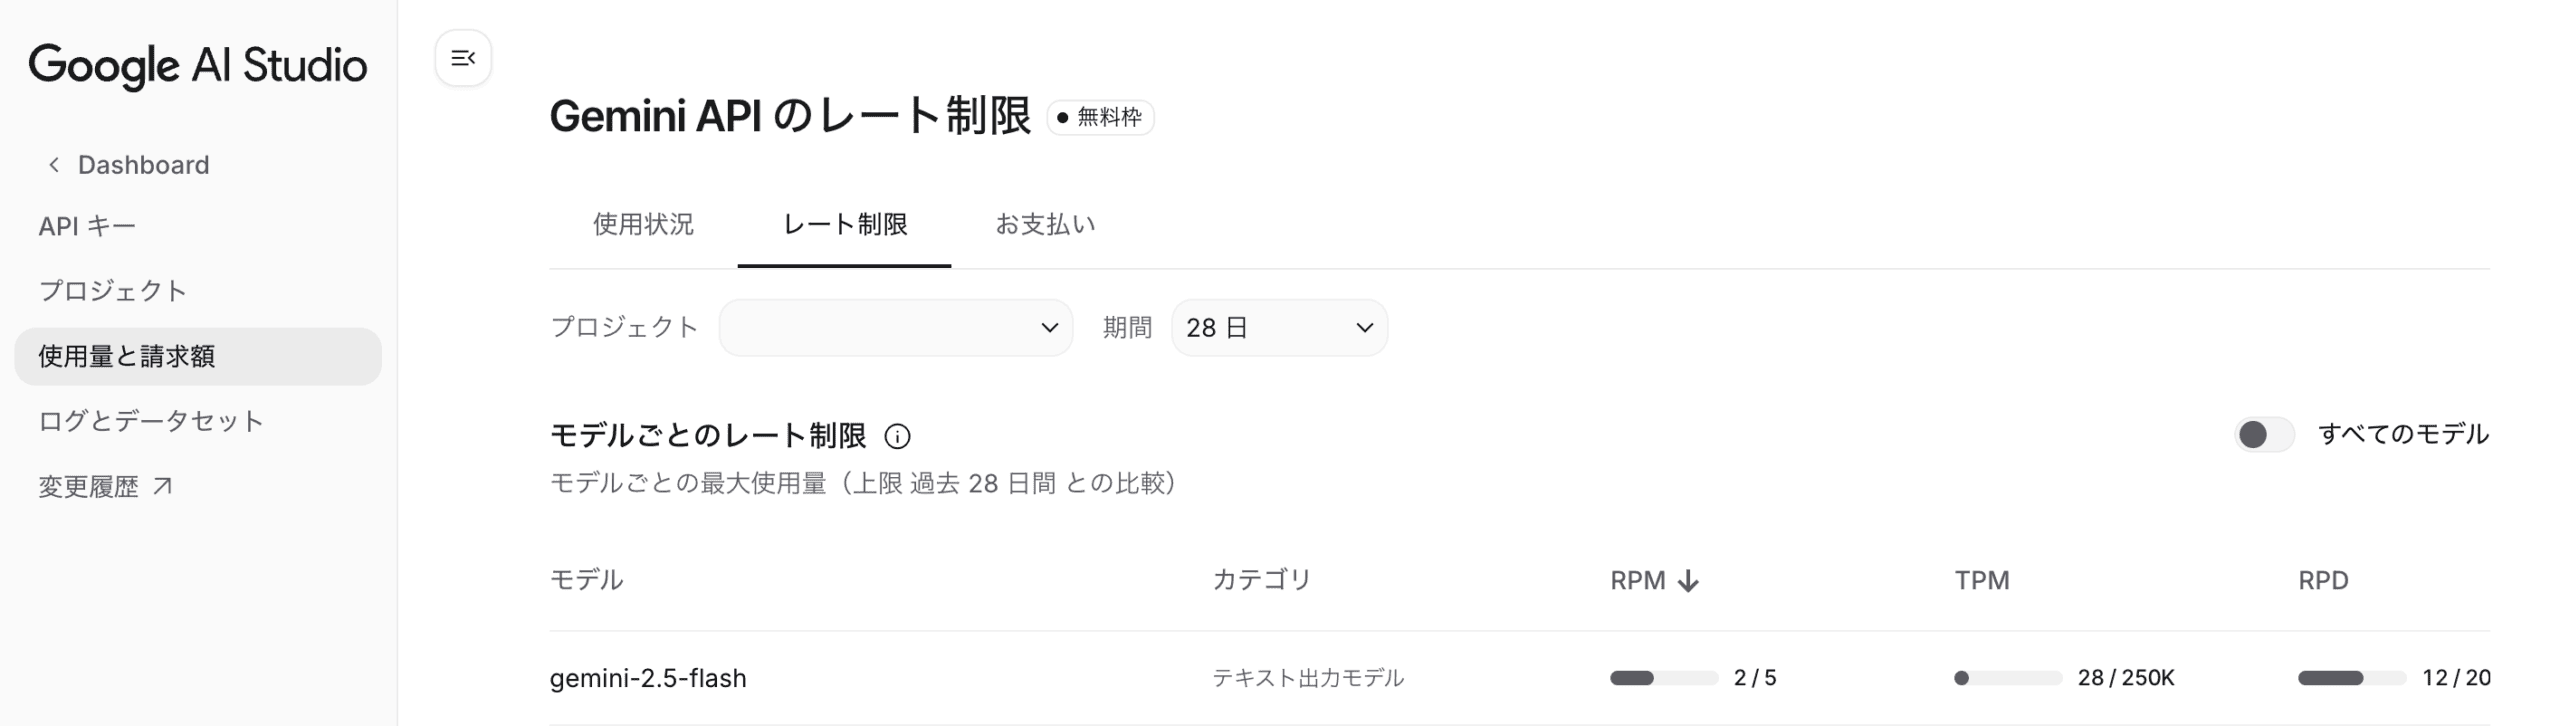Switch to the 使用状況 tab

643,225
